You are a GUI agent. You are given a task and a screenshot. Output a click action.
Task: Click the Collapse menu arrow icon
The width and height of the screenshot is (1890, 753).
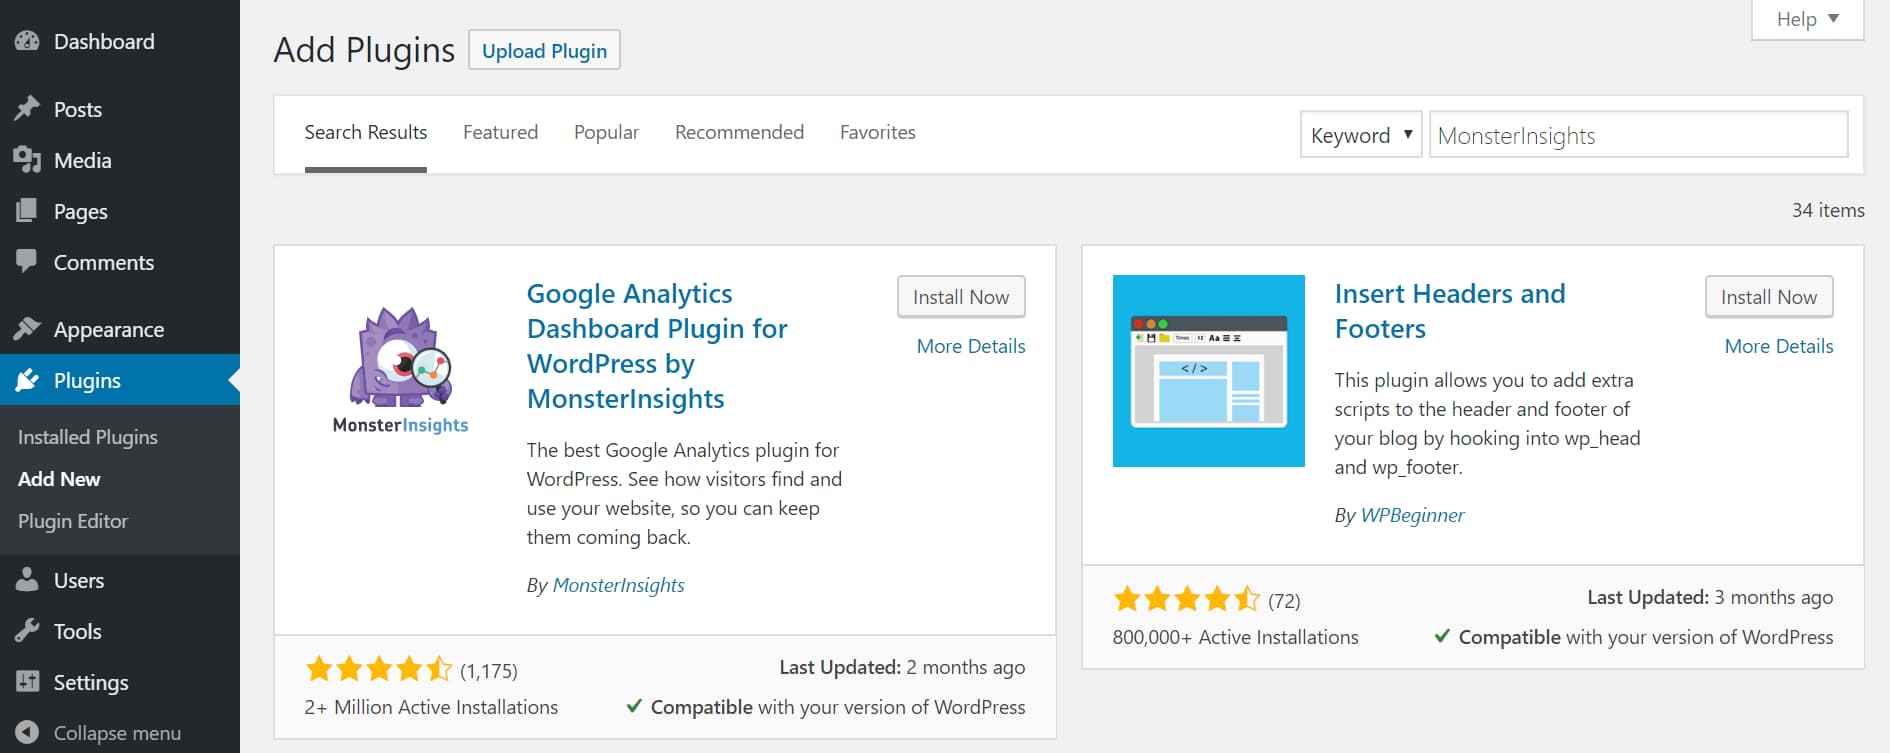27,732
